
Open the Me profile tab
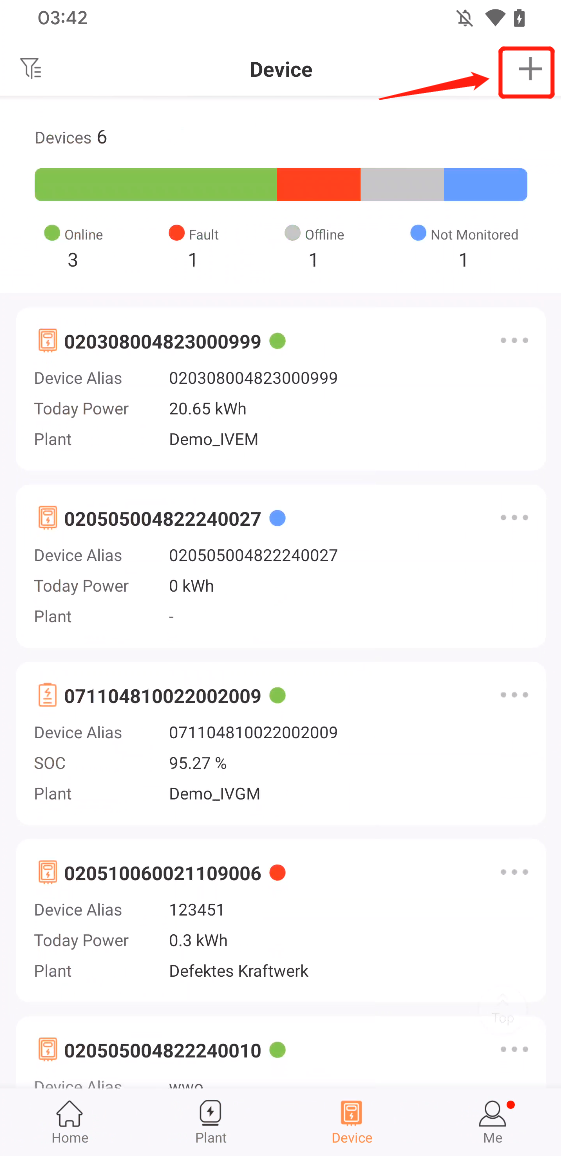[x=493, y=1122]
